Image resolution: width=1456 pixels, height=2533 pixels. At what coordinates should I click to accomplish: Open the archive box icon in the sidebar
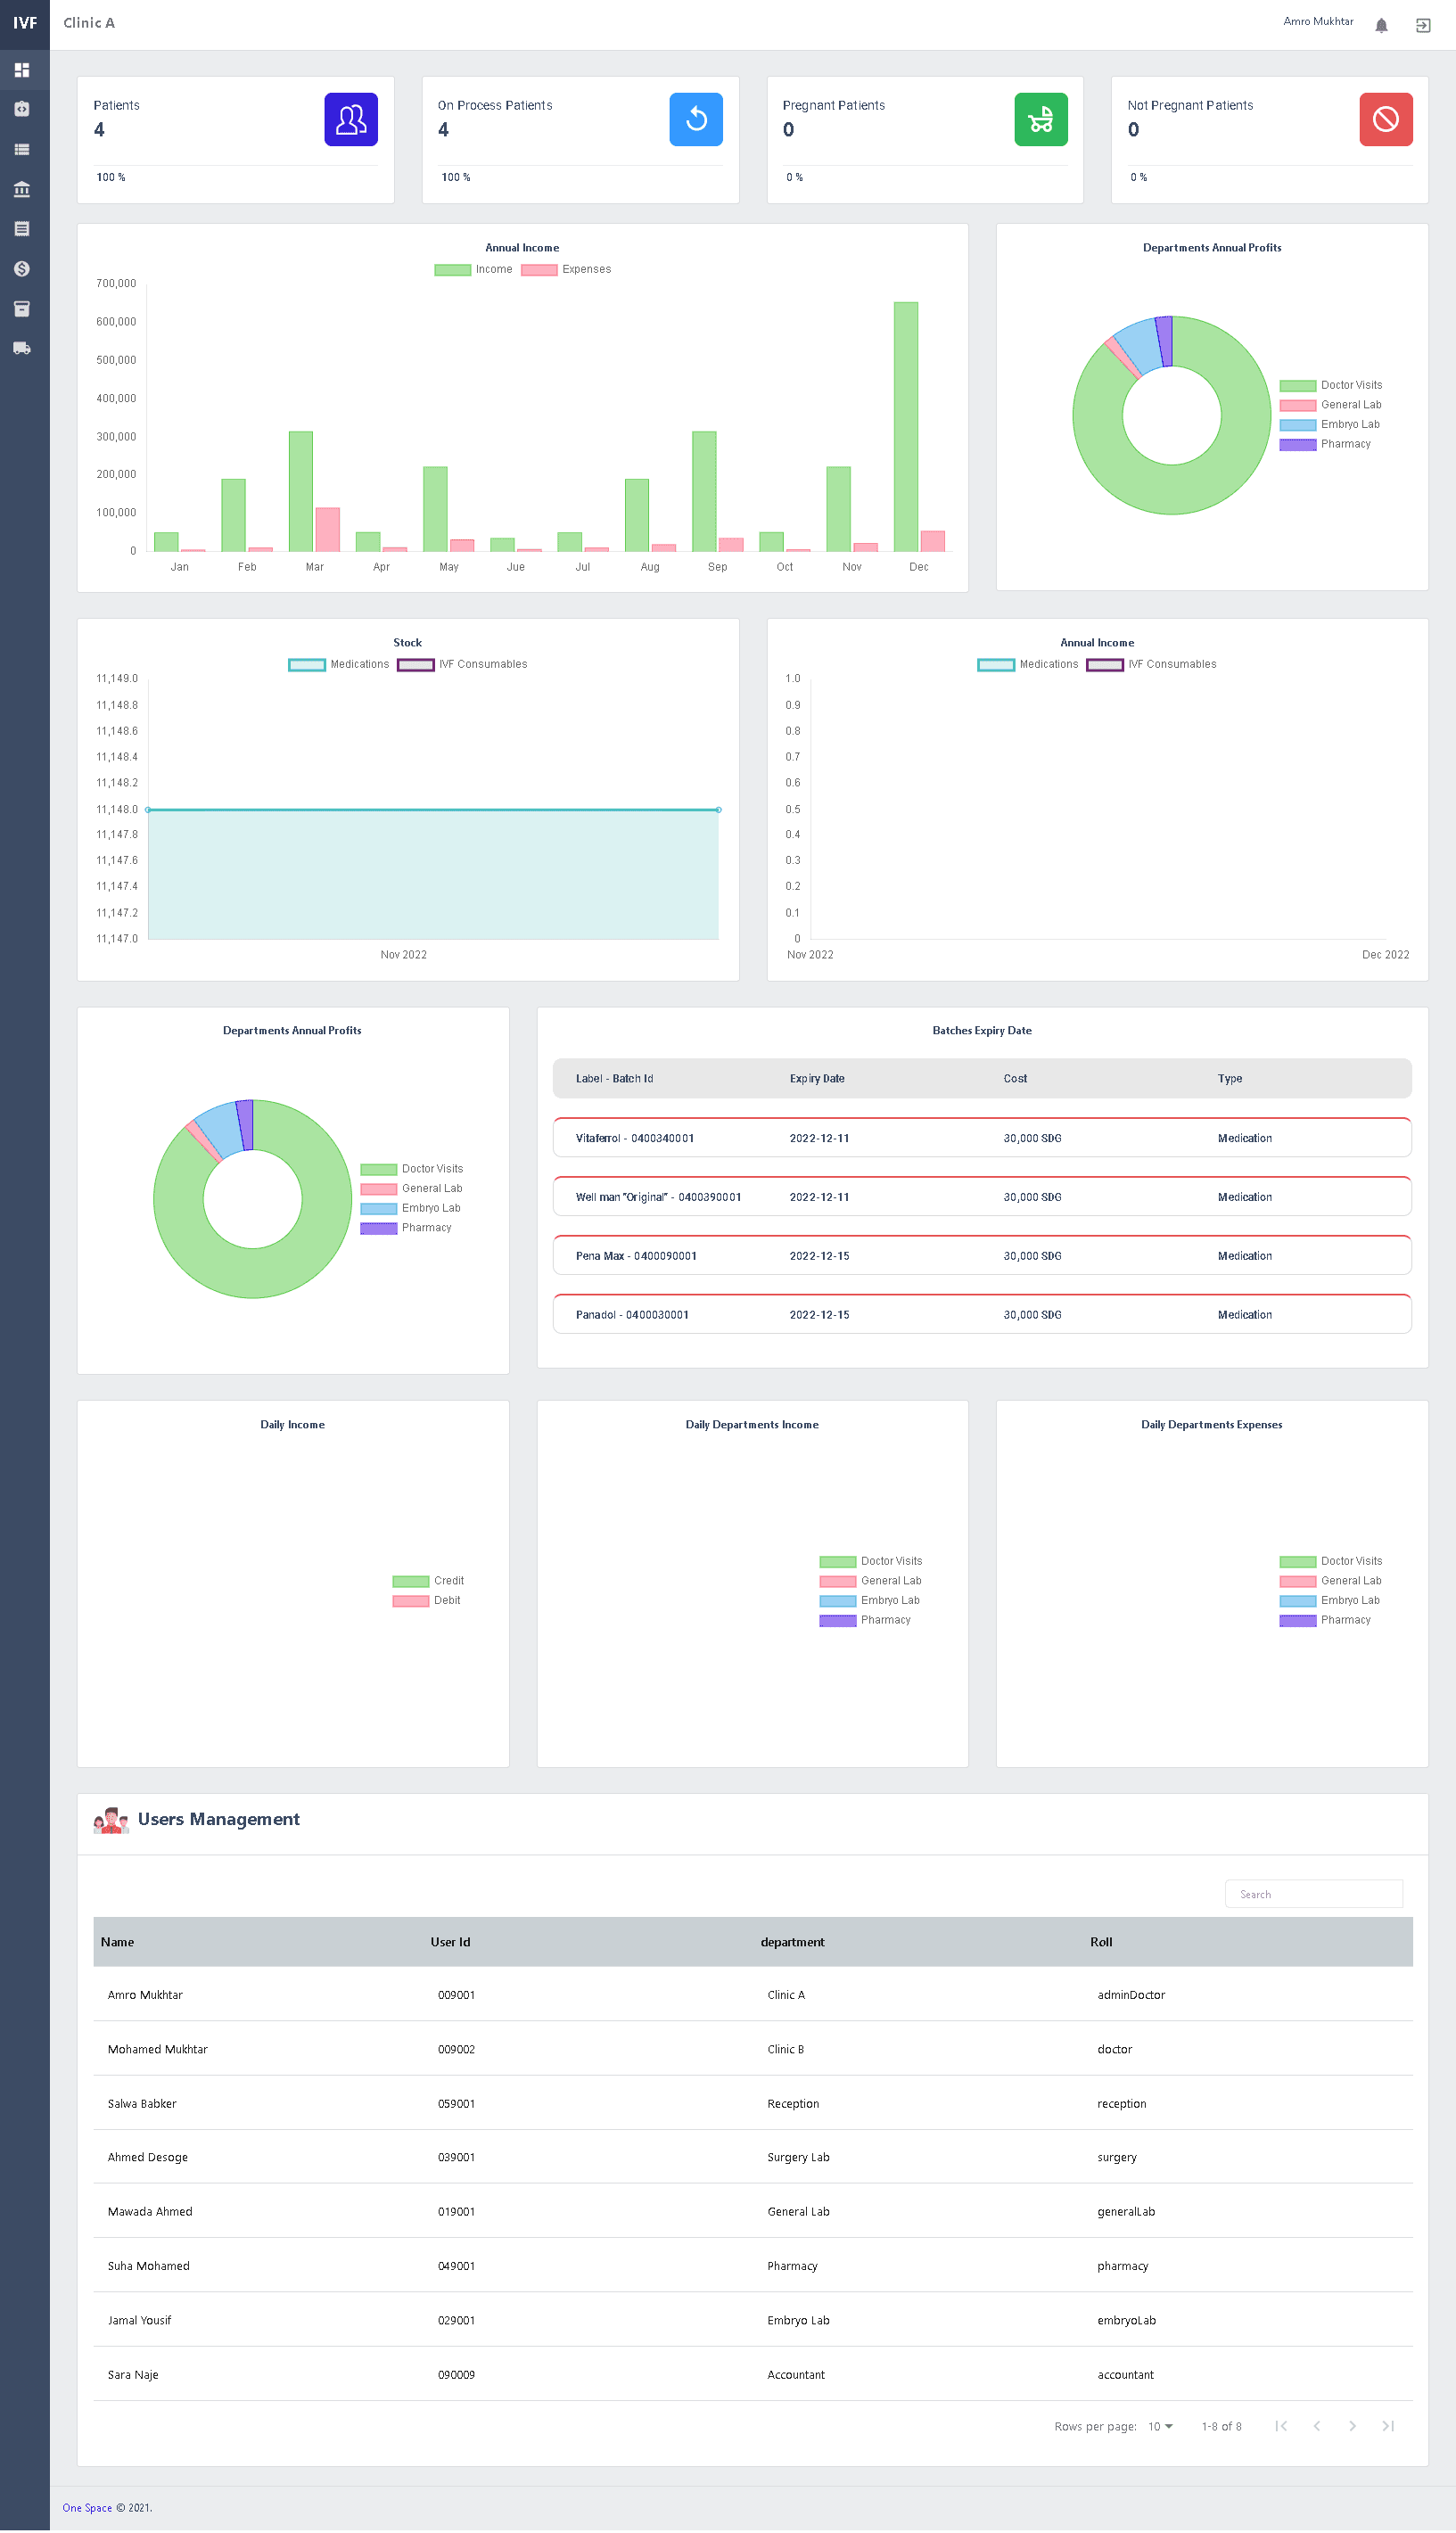pyautogui.click(x=22, y=309)
